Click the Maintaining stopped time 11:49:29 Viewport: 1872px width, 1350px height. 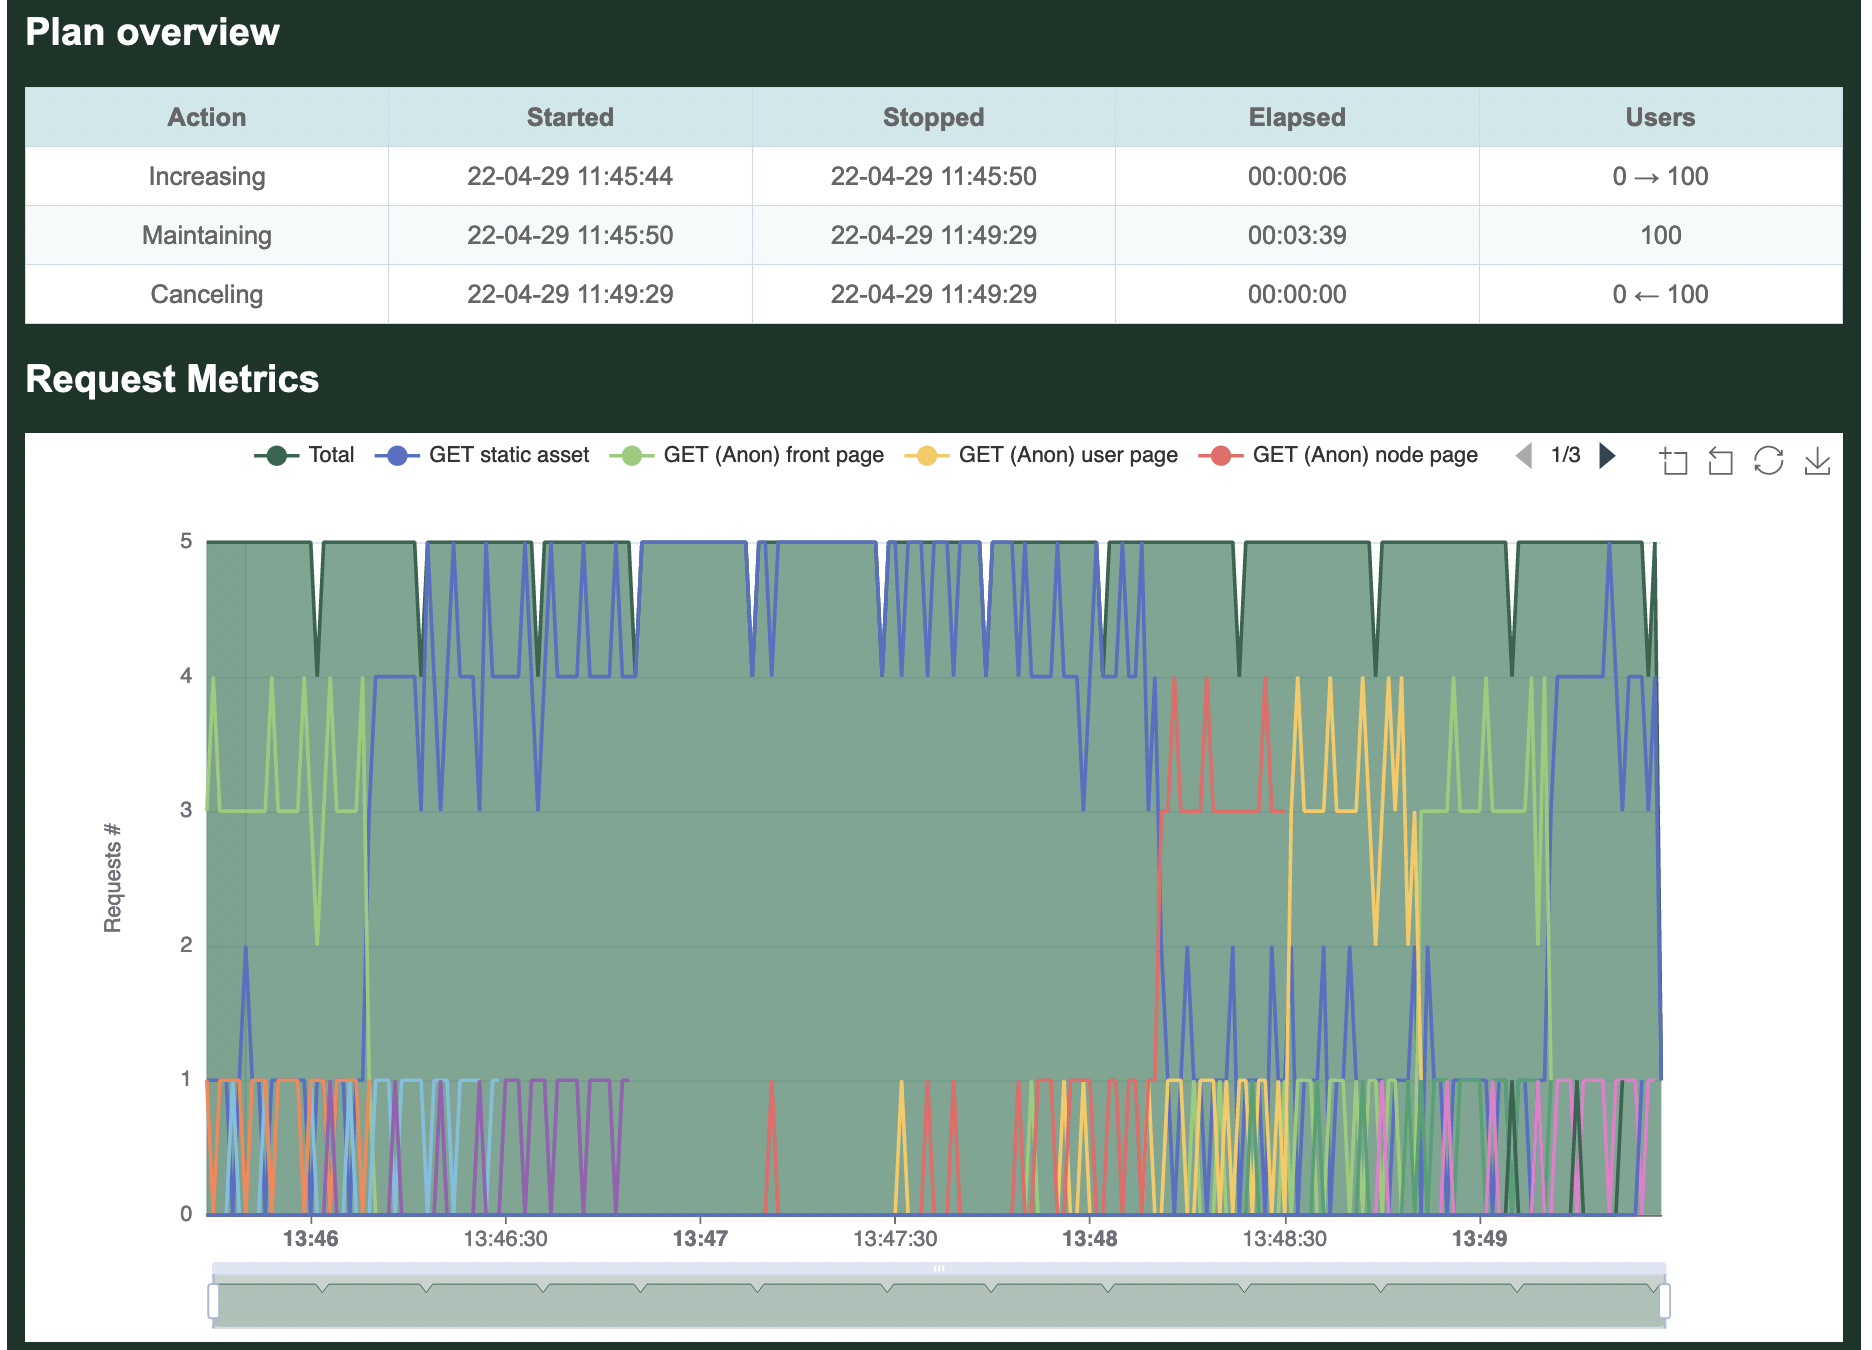934,235
